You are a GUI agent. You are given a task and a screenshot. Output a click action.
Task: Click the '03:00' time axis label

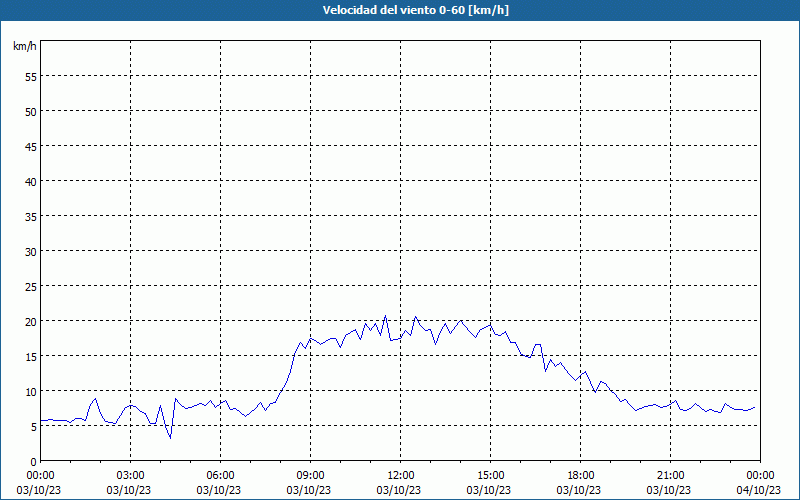pyautogui.click(x=130, y=476)
